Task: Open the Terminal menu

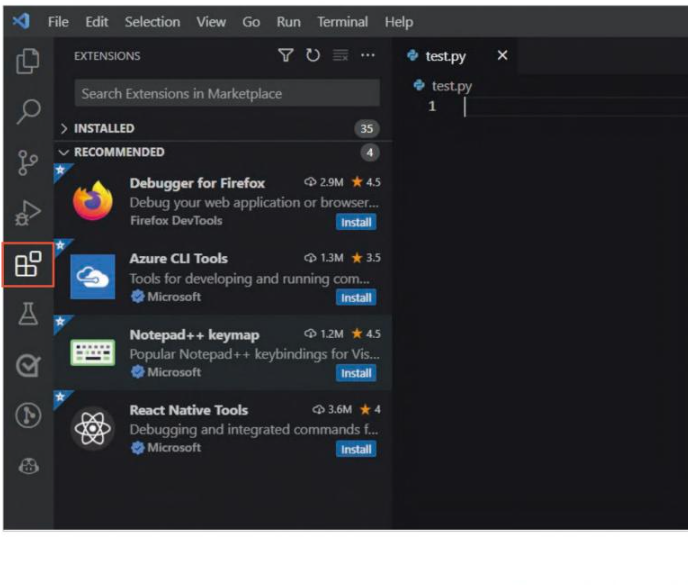Action: (342, 22)
